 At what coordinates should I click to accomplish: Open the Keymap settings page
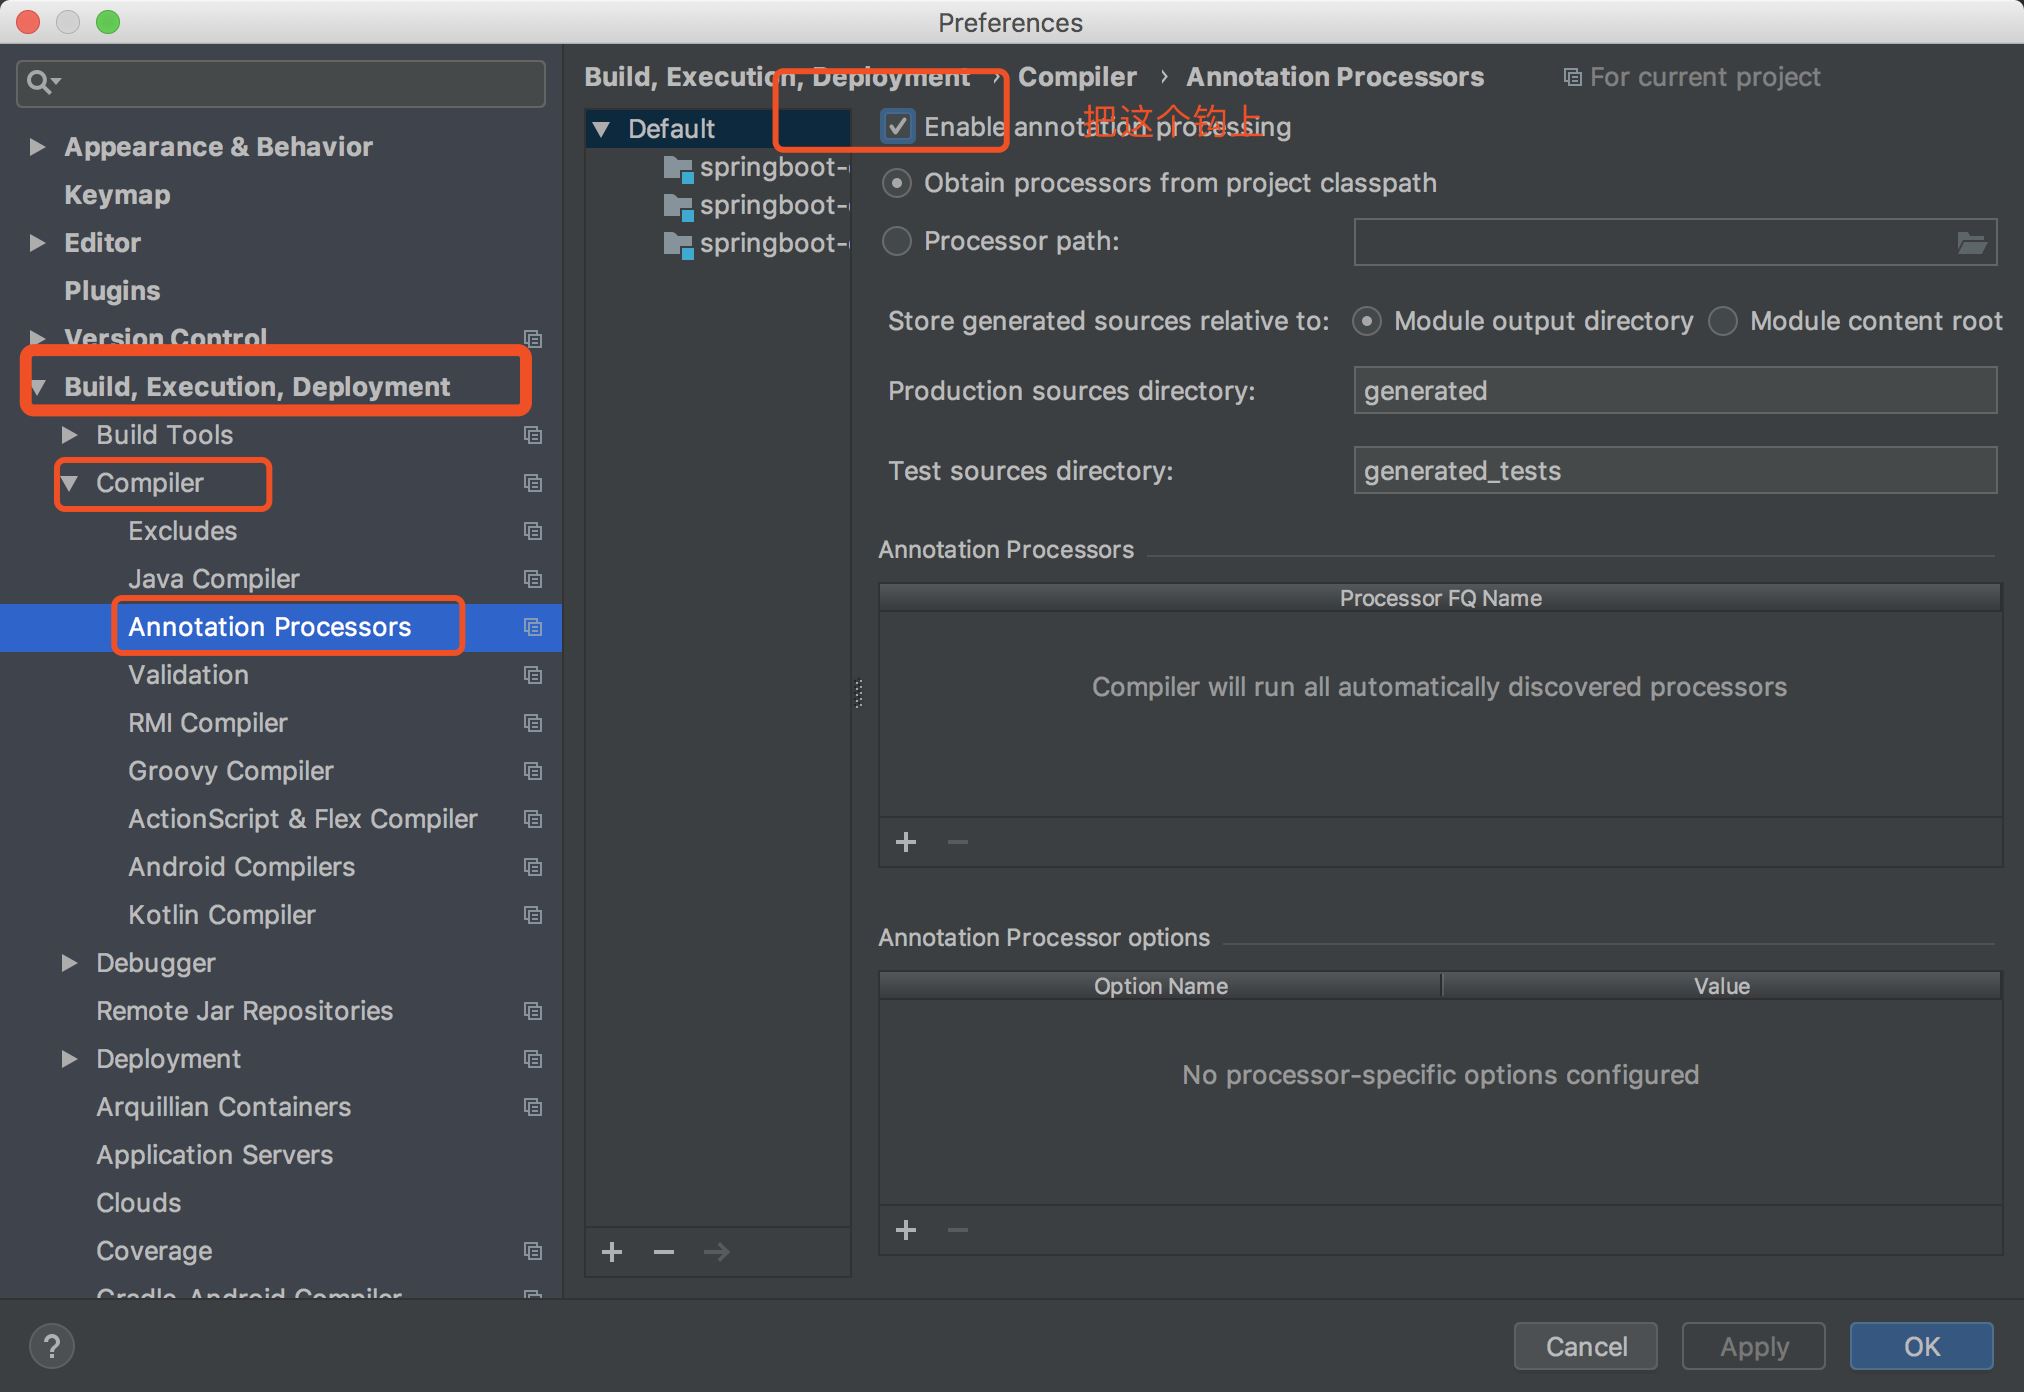(117, 195)
